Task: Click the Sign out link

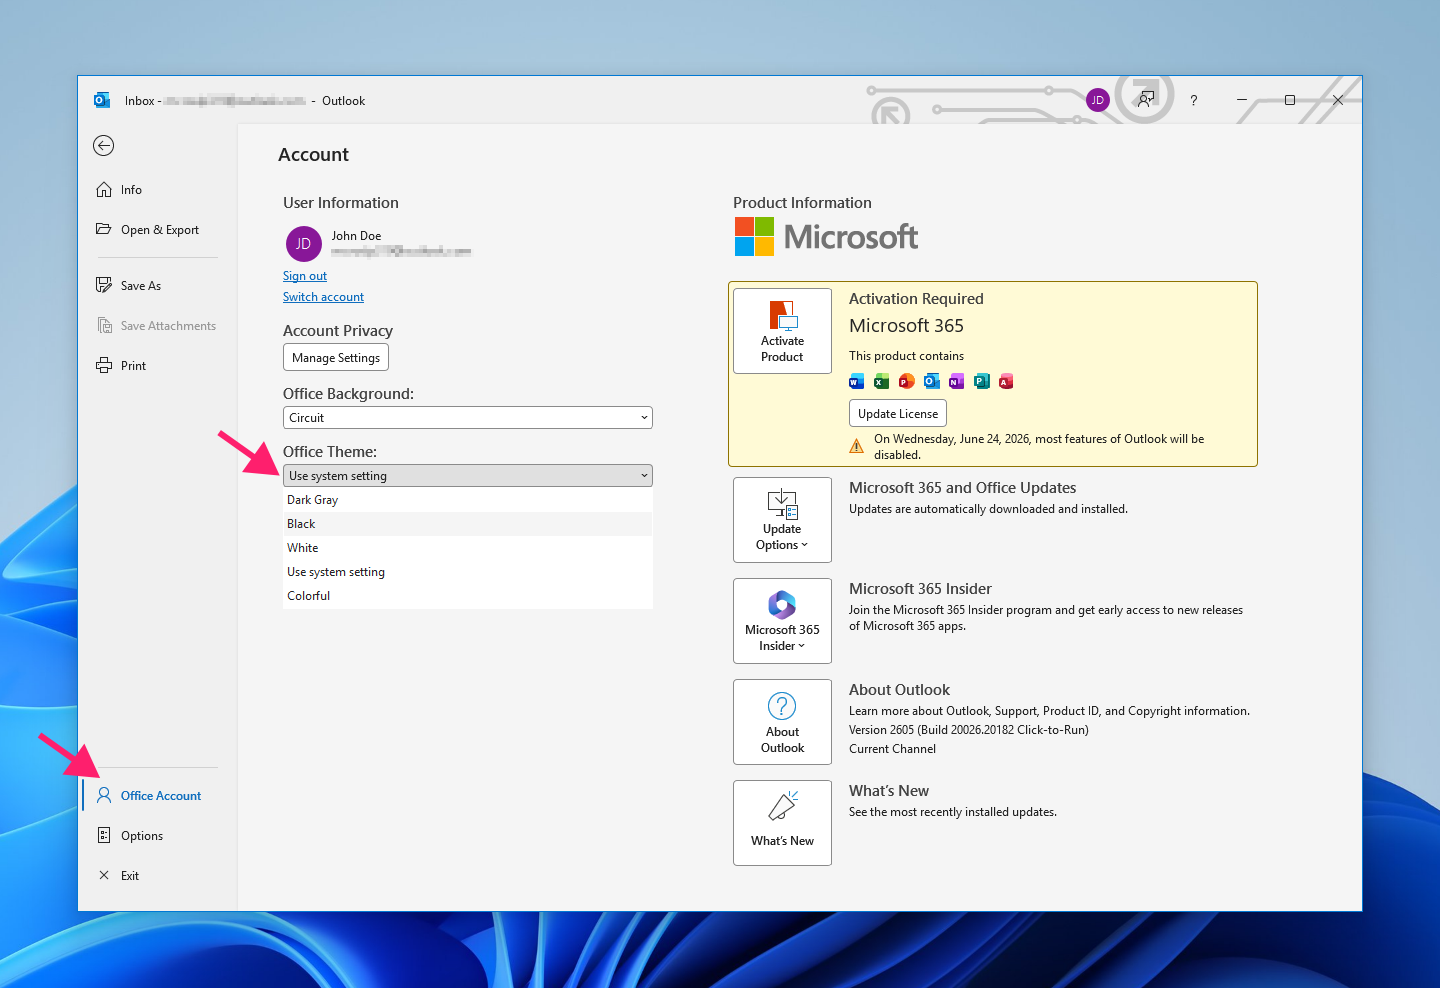Action: pos(305,276)
